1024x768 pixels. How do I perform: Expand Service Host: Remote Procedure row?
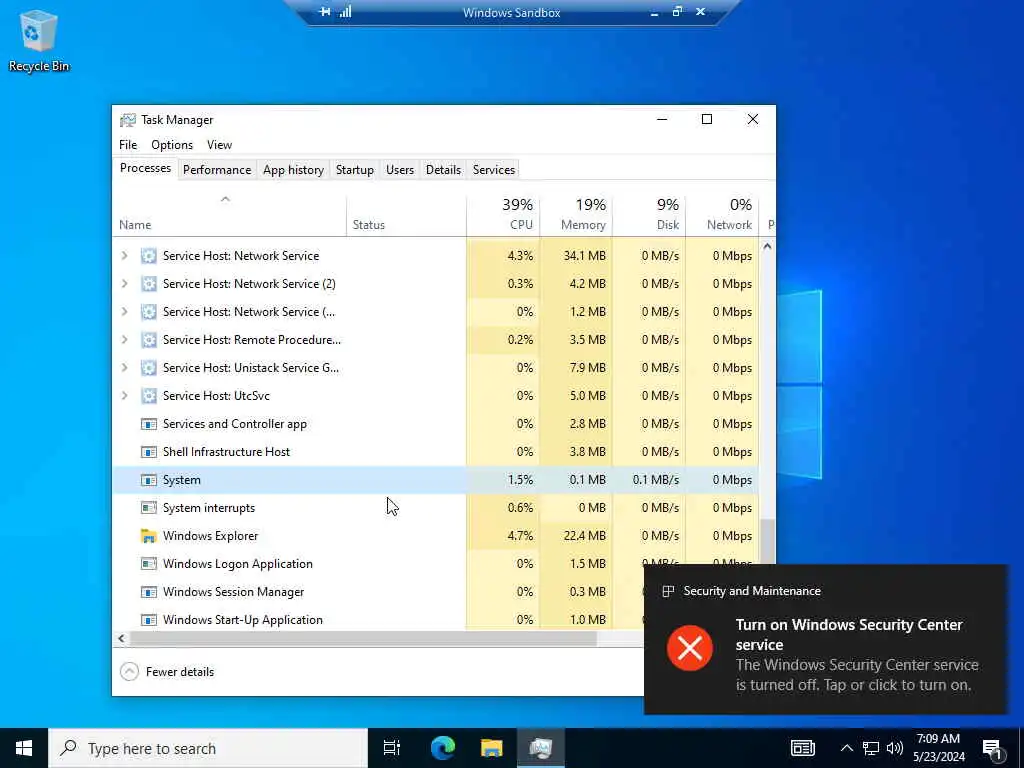click(x=124, y=340)
